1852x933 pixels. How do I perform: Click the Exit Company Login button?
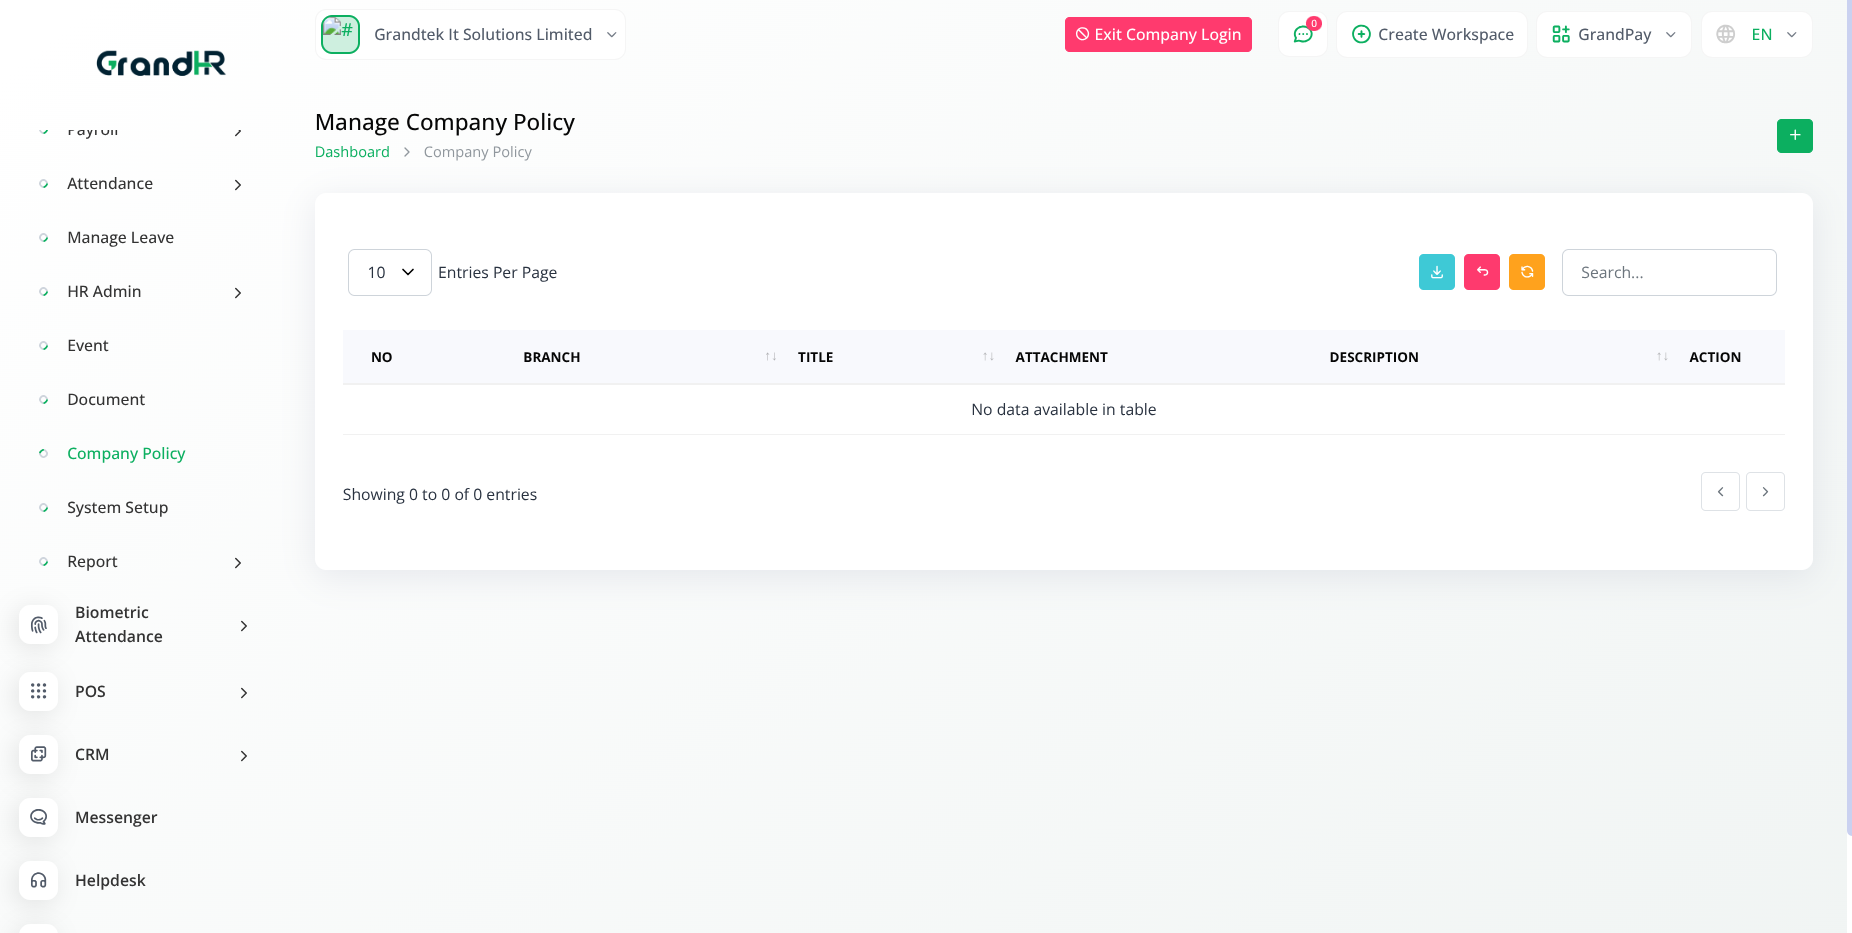[x=1158, y=35]
